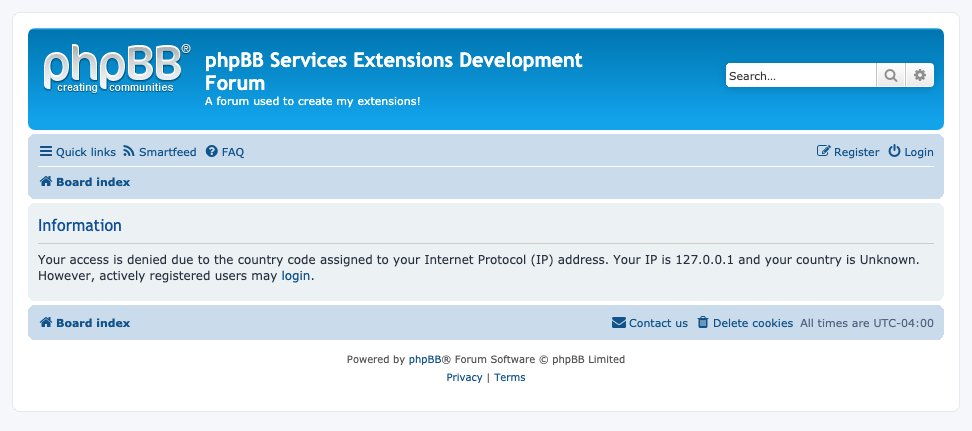Open the FAQ page link

(225, 152)
